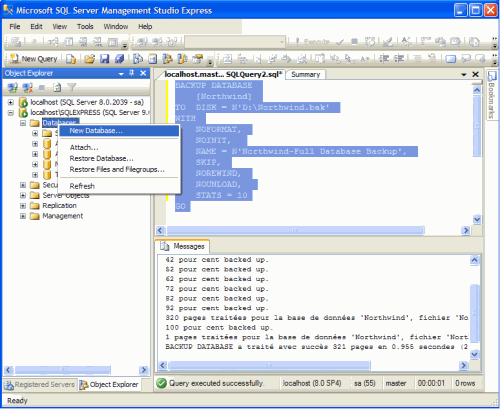Switch to the Summary tab

coord(306,74)
